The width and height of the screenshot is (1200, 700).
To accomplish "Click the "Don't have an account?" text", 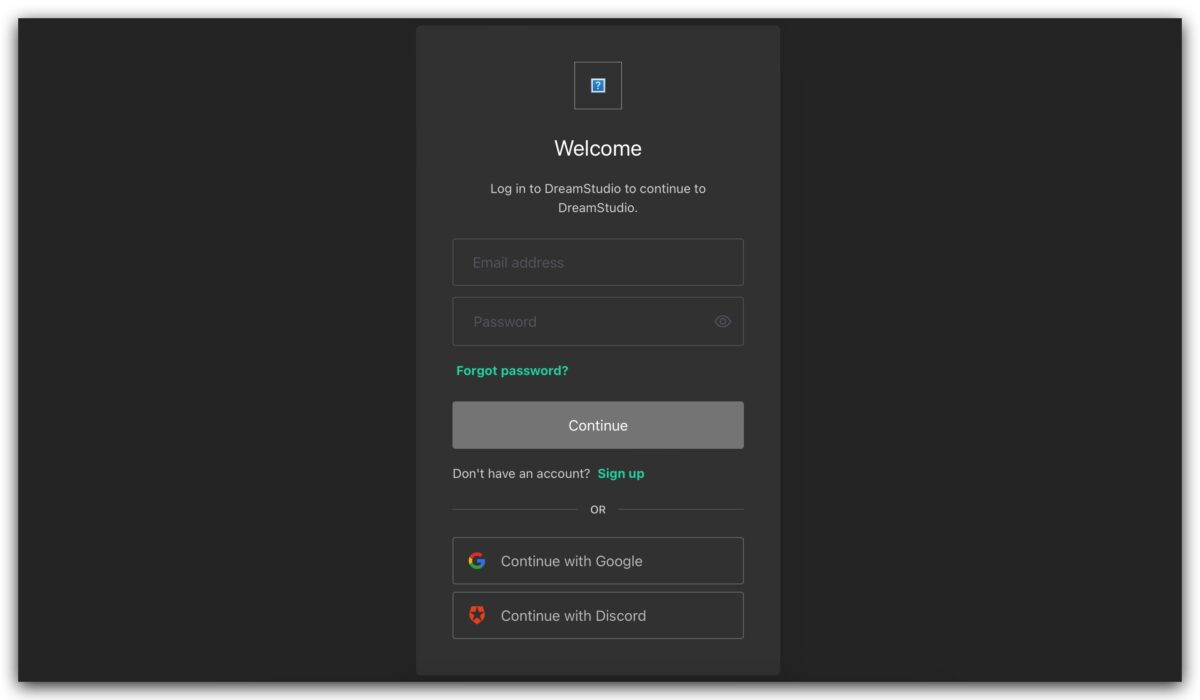I will point(521,474).
